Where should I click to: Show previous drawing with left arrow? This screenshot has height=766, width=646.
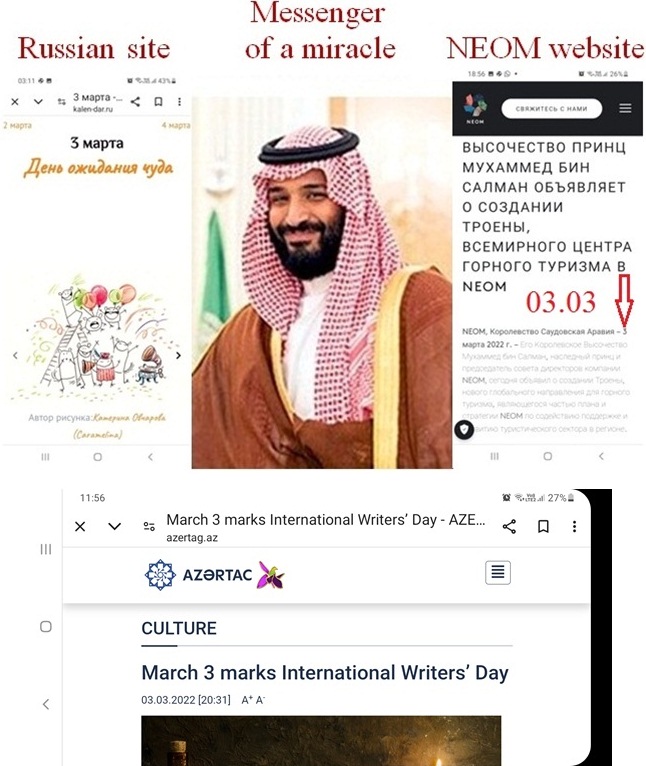pos(15,355)
